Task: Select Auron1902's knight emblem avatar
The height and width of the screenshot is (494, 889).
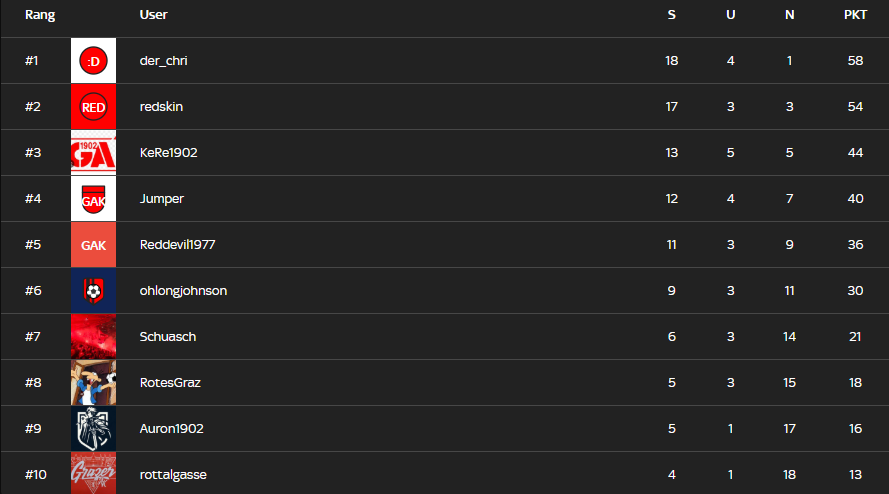Action: click(x=94, y=428)
